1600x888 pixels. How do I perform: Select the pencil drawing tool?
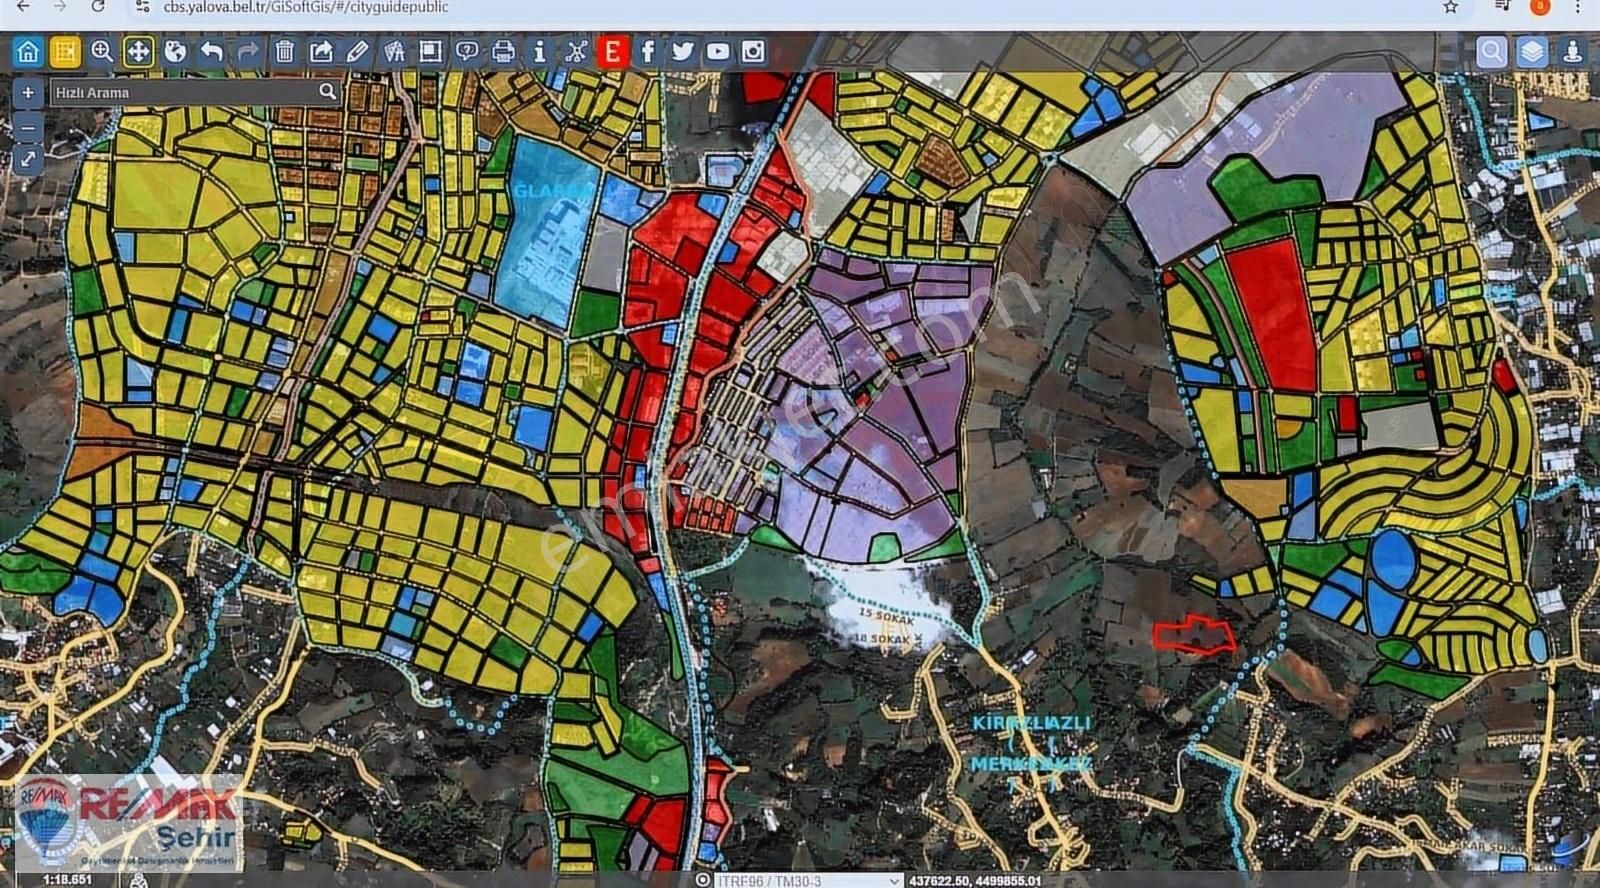point(357,52)
